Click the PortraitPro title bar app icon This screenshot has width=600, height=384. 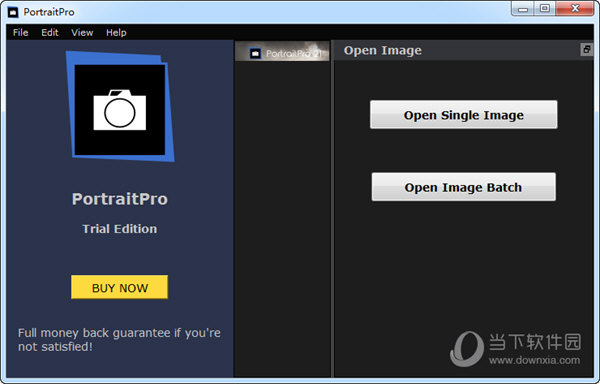(13, 12)
